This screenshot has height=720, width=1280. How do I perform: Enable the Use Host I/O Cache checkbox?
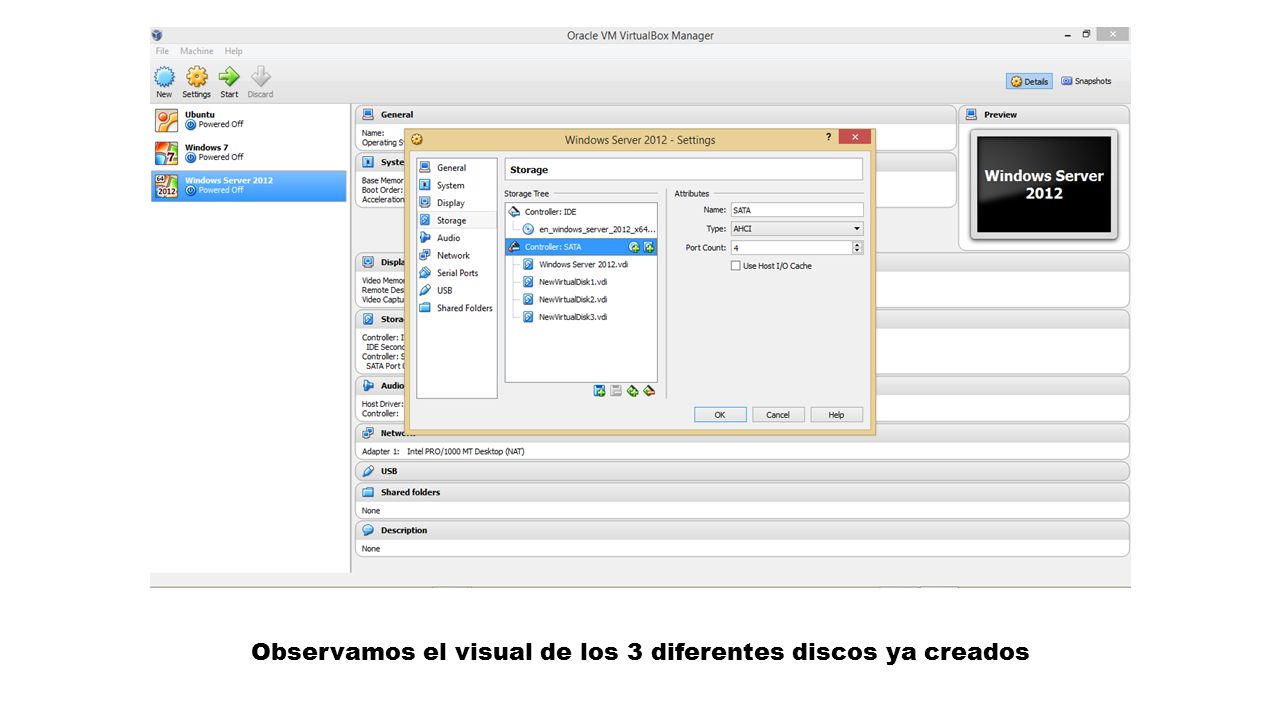click(x=736, y=266)
